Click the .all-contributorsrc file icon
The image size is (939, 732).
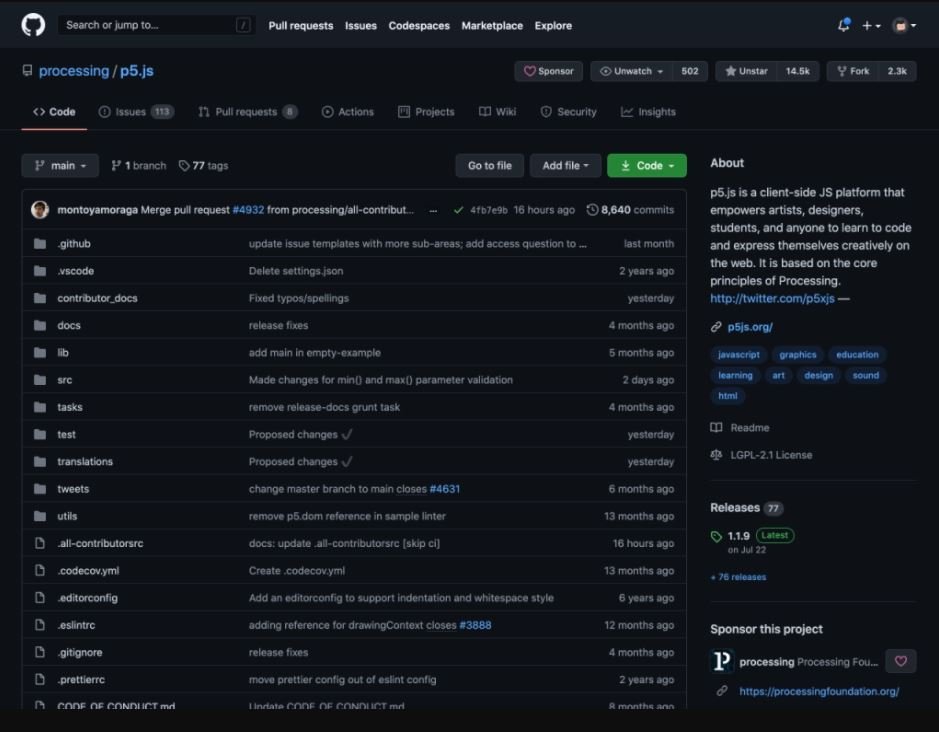(x=40, y=543)
